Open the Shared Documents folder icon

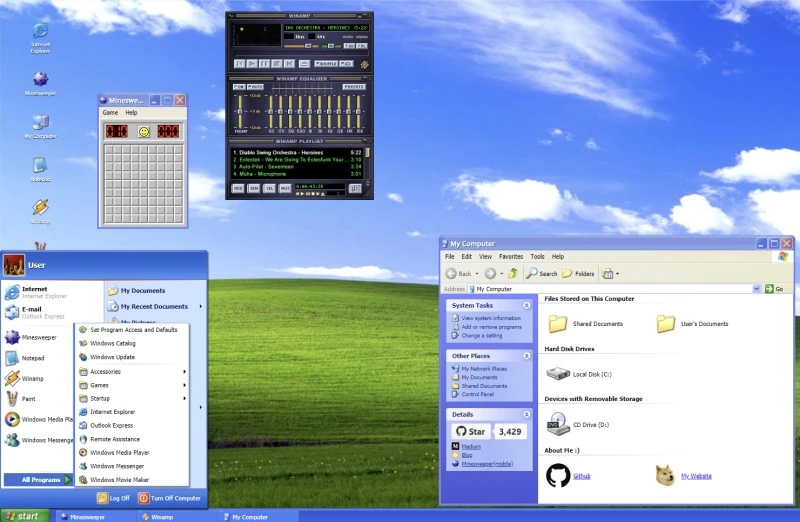557,323
